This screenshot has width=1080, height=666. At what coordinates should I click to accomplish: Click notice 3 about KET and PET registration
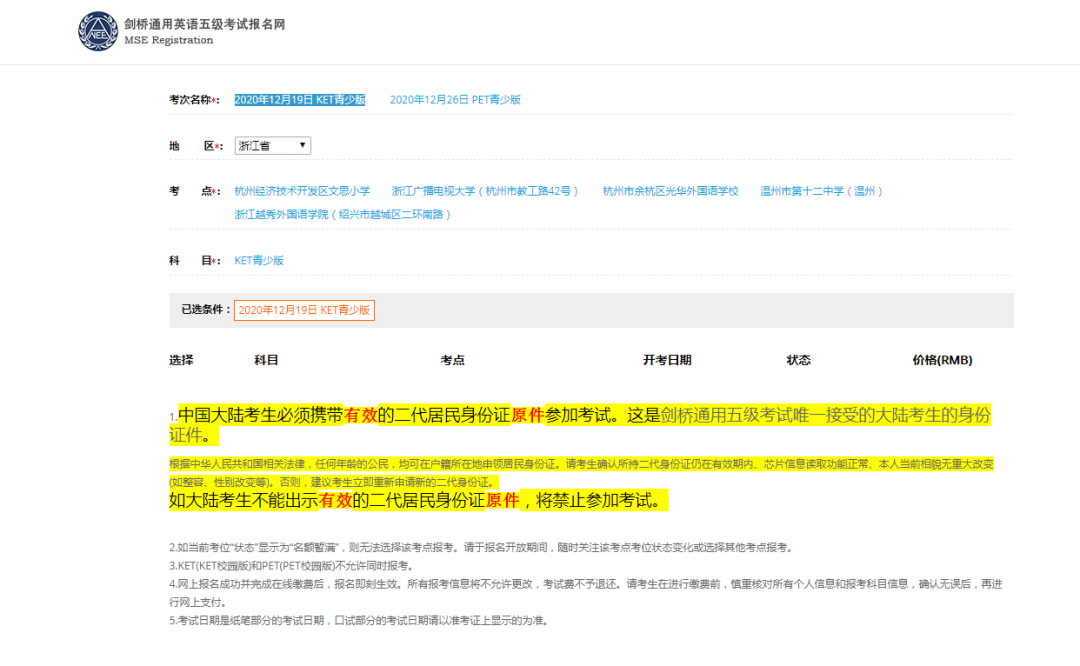click(292, 566)
